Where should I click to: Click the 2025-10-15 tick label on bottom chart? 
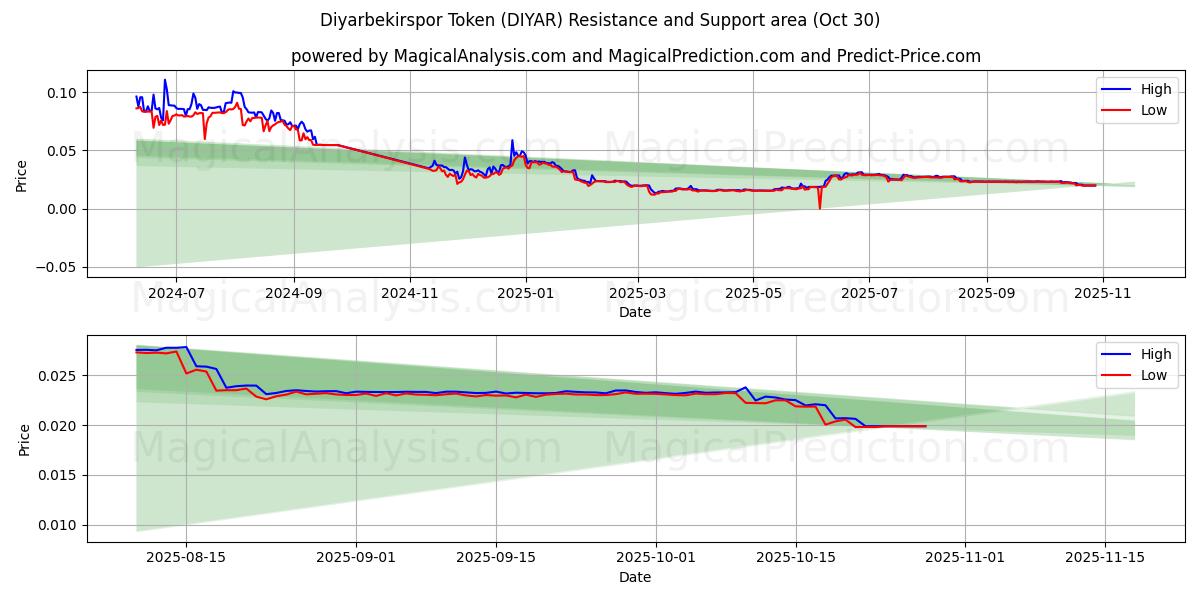click(796, 559)
